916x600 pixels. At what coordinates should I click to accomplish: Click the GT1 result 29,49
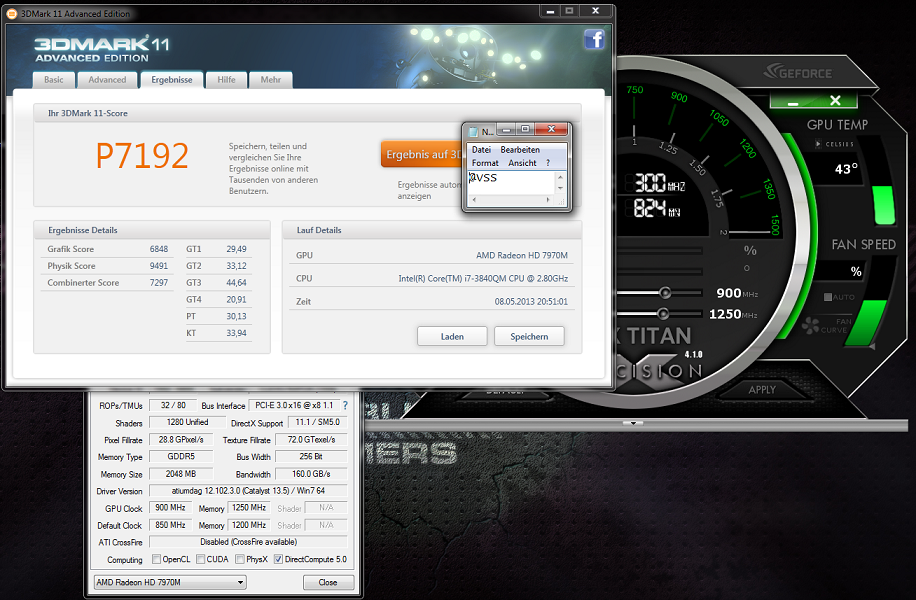pyautogui.click(x=237, y=249)
